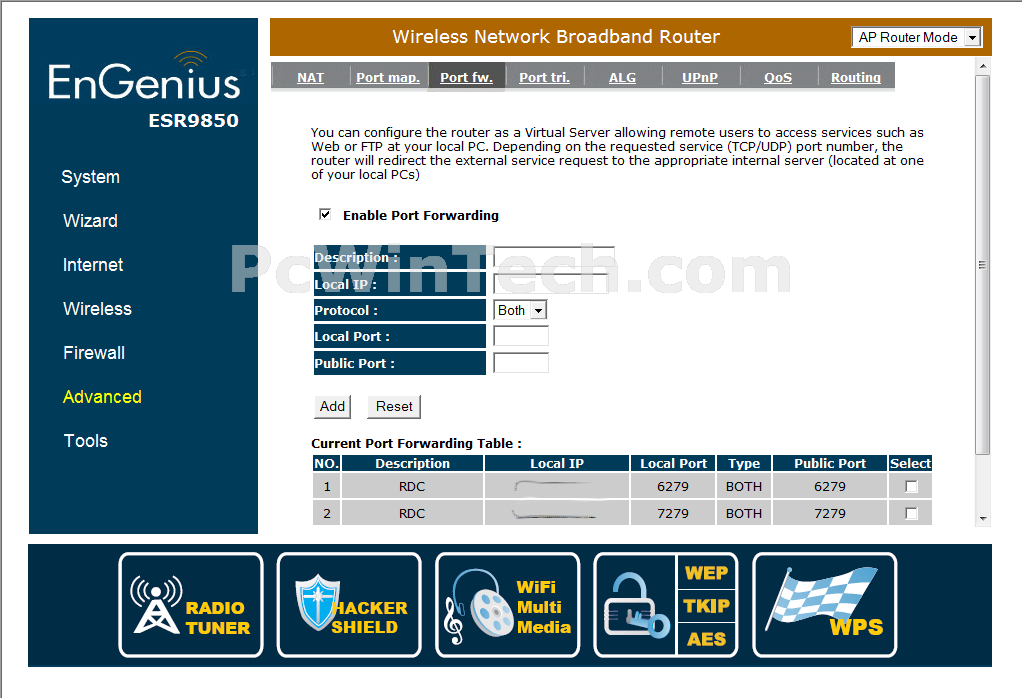
Task: Click Local Port 7279 cell in row 2
Action: (673, 514)
